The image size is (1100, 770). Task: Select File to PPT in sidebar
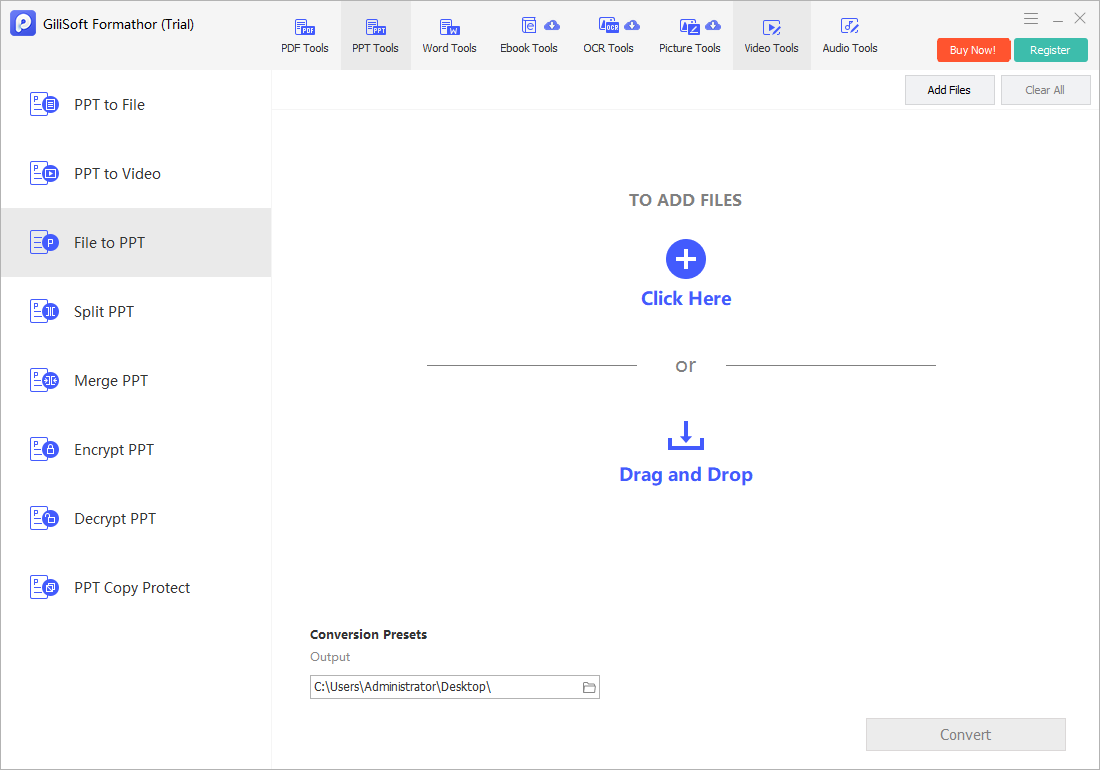coord(136,243)
